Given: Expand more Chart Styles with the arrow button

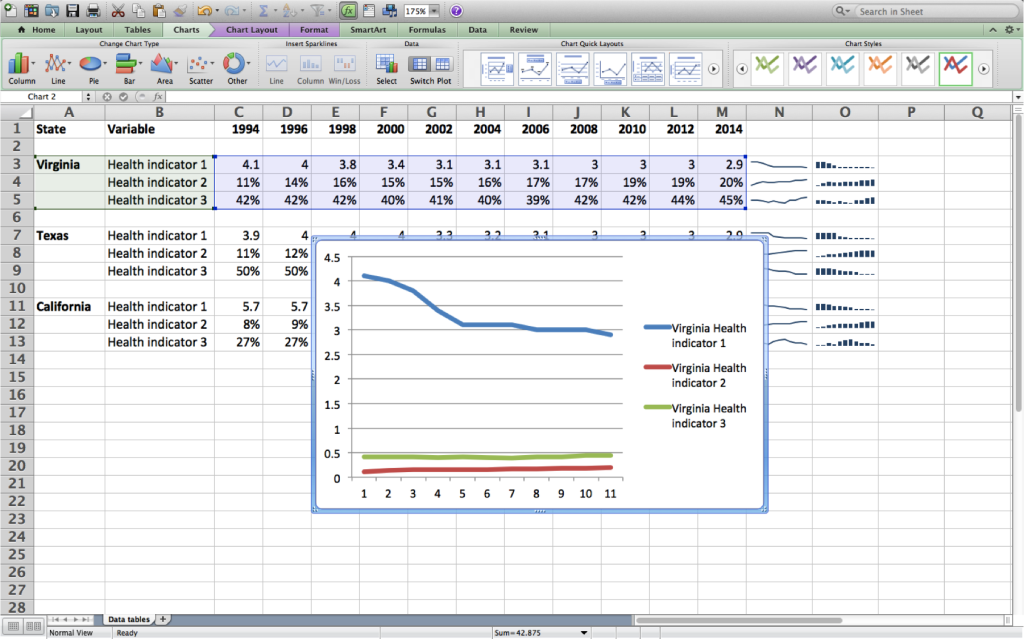Looking at the screenshot, I should point(981,66).
